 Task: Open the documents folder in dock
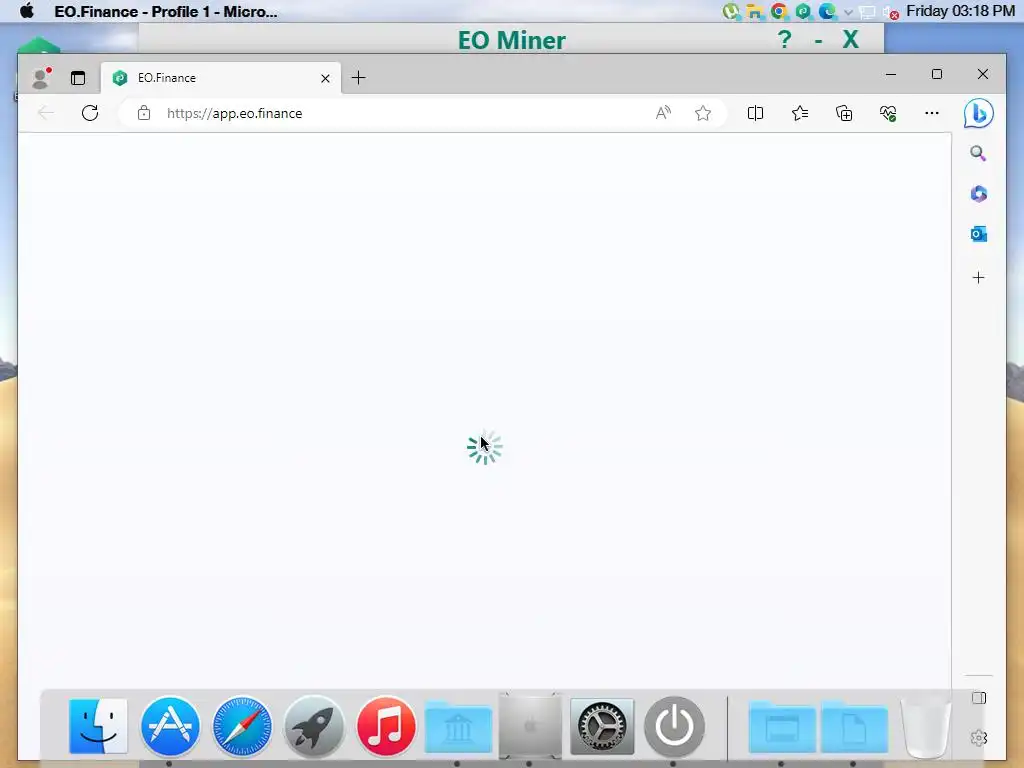pyautogui.click(x=854, y=727)
